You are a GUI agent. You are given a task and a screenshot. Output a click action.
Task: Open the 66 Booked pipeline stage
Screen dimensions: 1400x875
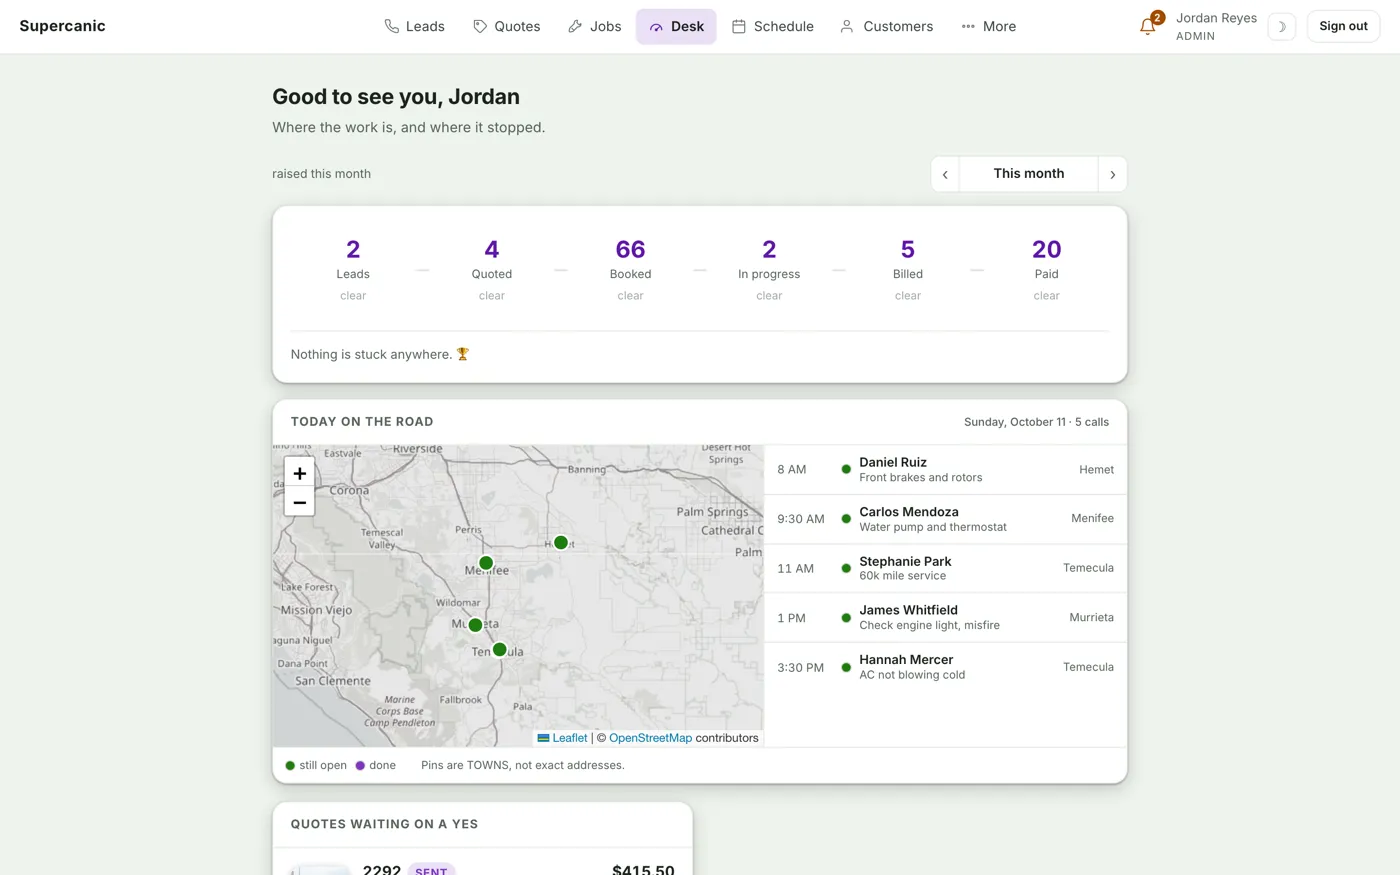tap(630, 269)
